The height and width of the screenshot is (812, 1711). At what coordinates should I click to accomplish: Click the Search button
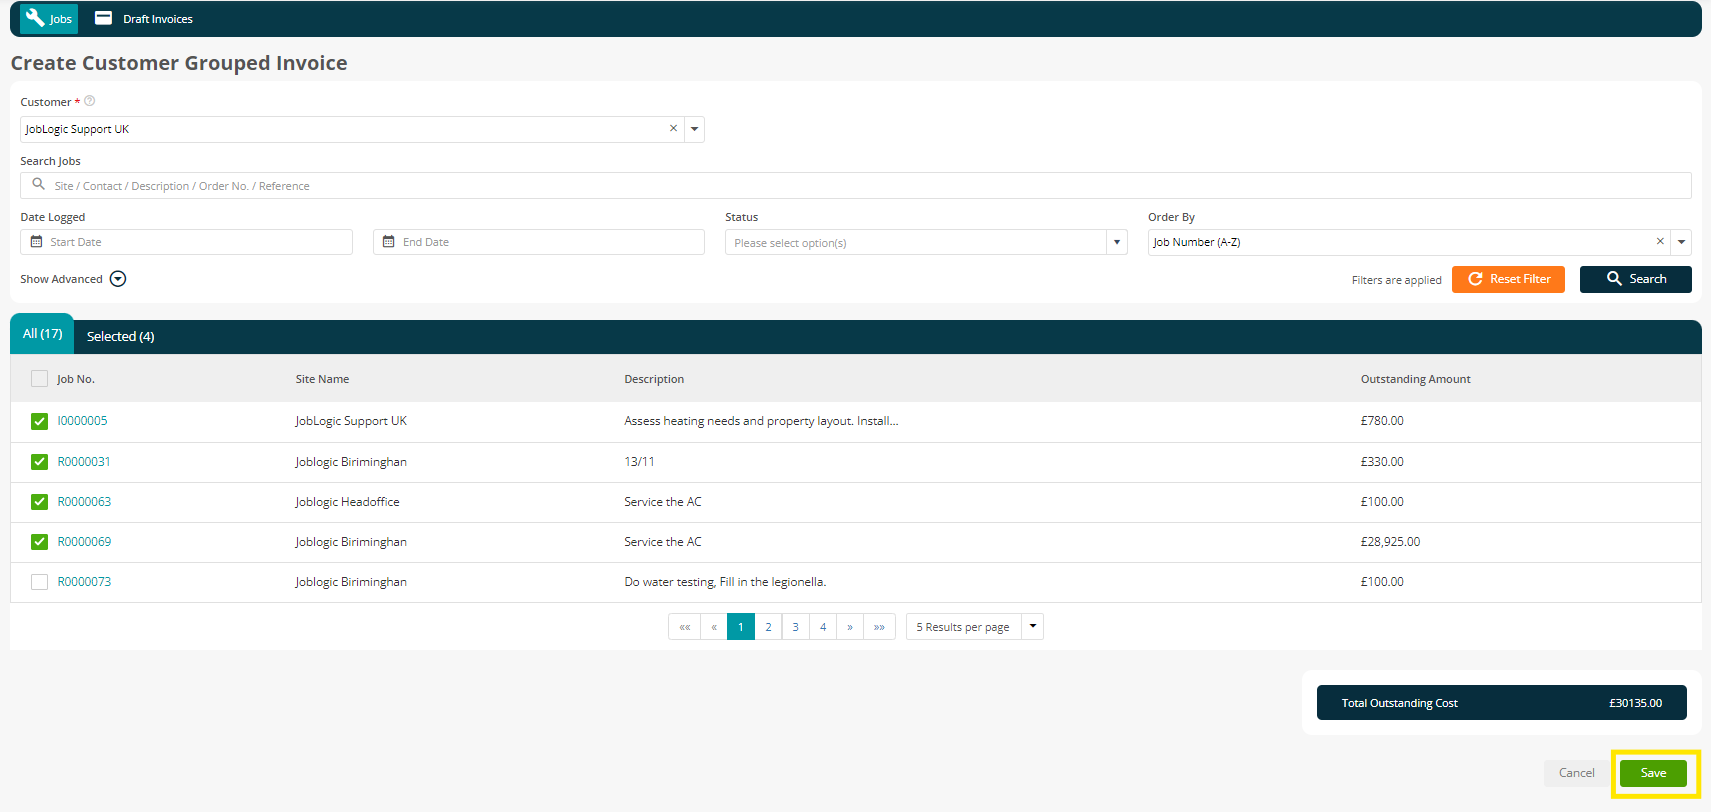pyautogui.click(x=1635, y=279)
